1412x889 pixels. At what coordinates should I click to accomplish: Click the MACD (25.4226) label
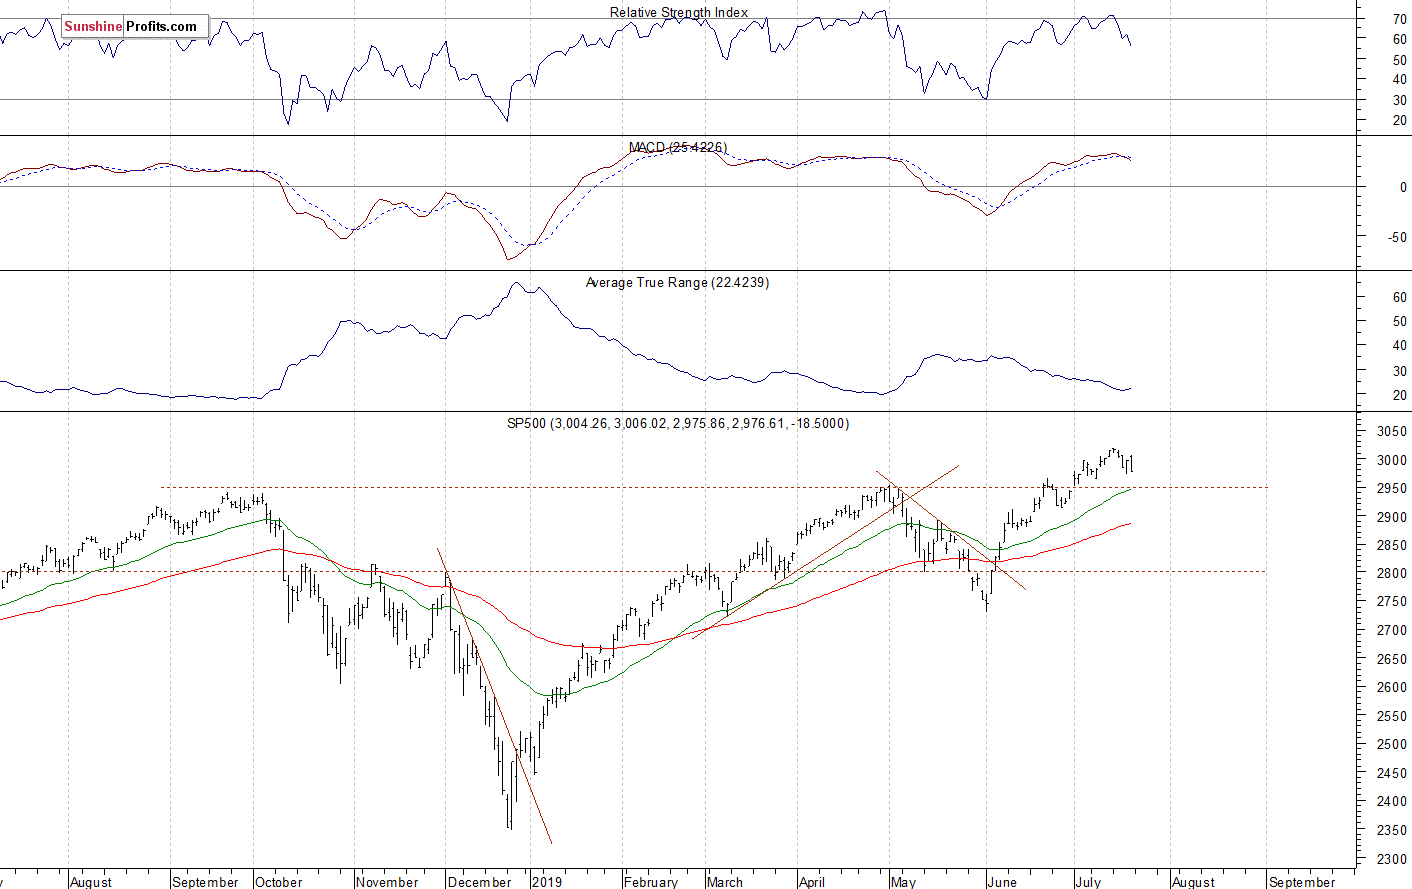pos(677,147)
